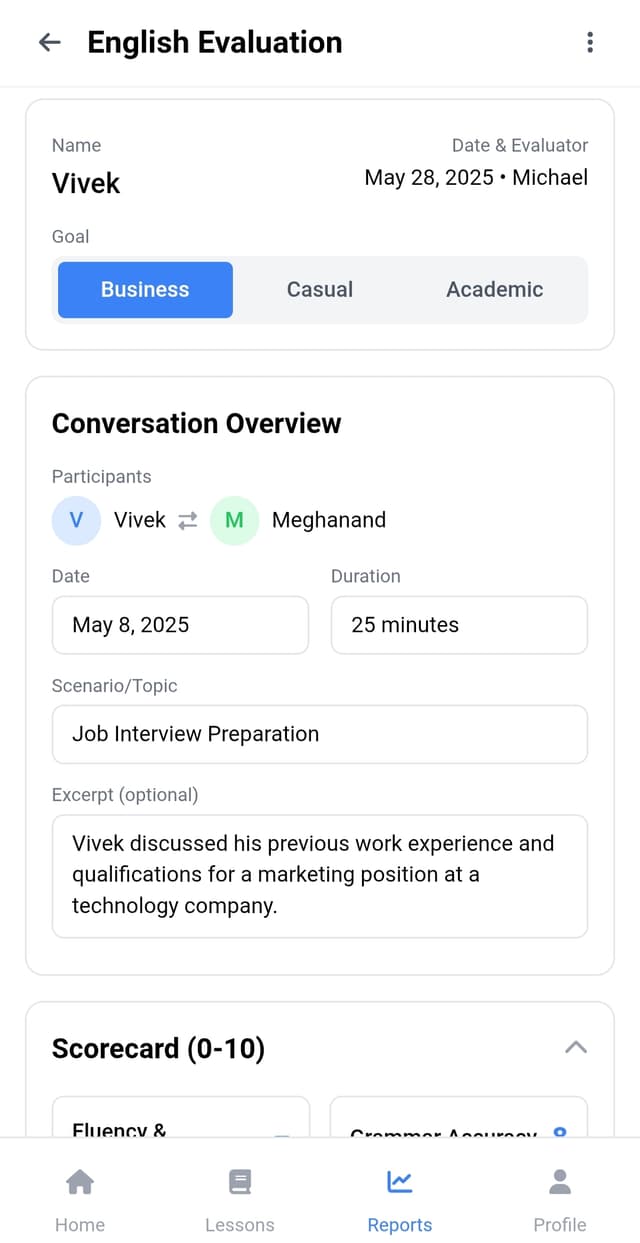Edit the Job Interview Preparation topic field

(320, 734)
